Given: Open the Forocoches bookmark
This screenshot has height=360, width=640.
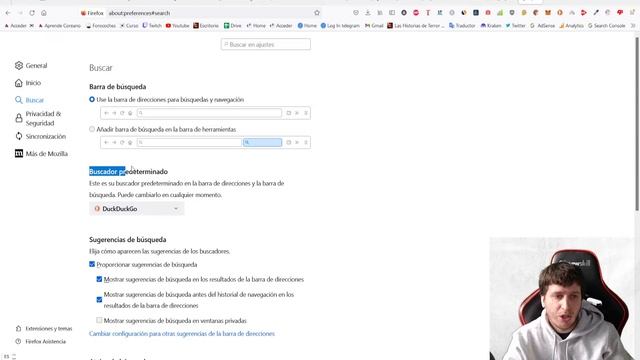Looking at the screenshot, I should pyautogui.click(x=101, y=26).
